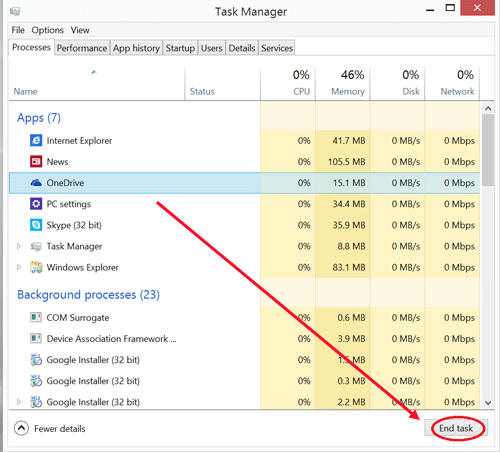The height and width of the screenshot is (452, 500).
Task: Click the Apps (7) group heading
Action: (x=39, y=118)
